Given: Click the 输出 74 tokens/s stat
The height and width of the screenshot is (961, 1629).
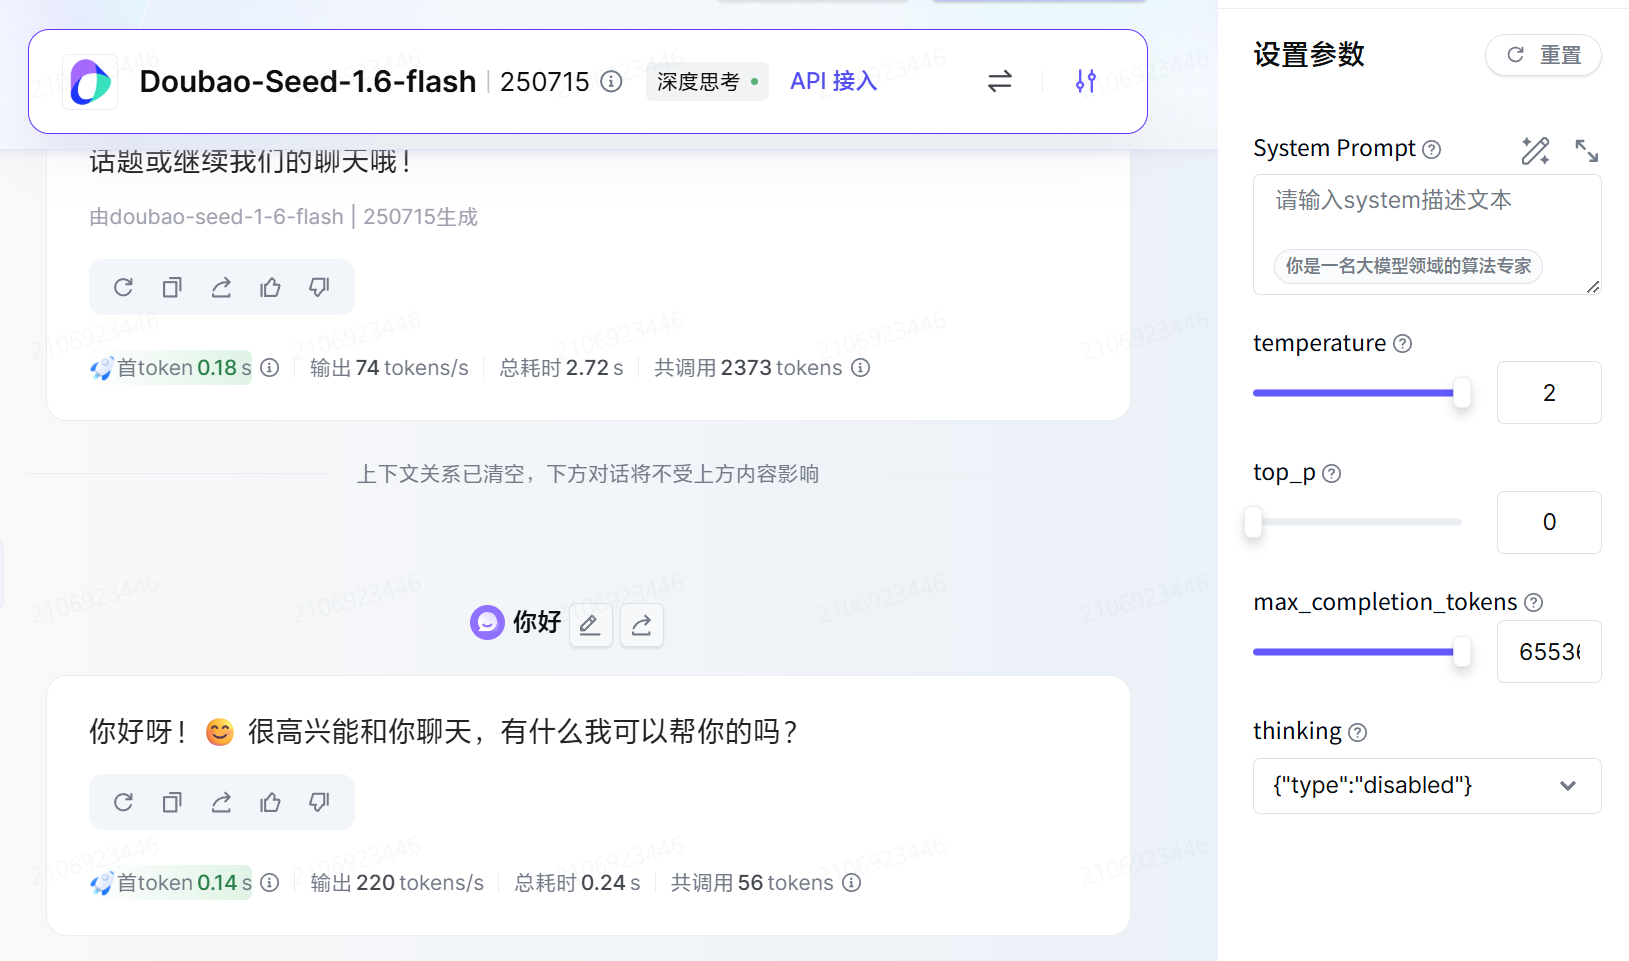Looking at the screenshot, I should pos(389,368).
